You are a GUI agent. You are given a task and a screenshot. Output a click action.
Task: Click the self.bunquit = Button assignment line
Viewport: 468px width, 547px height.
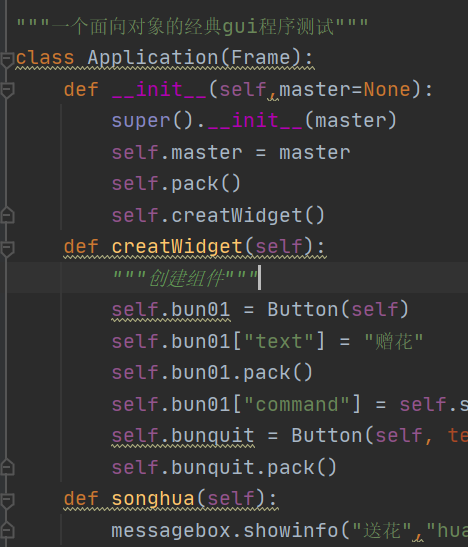(290, 436)
